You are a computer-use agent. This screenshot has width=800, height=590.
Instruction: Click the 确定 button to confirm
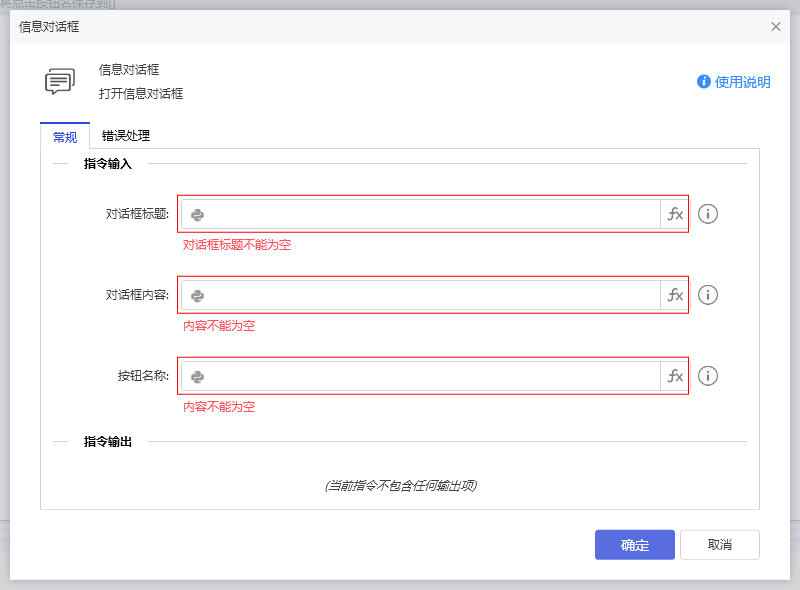click(634, 544)
